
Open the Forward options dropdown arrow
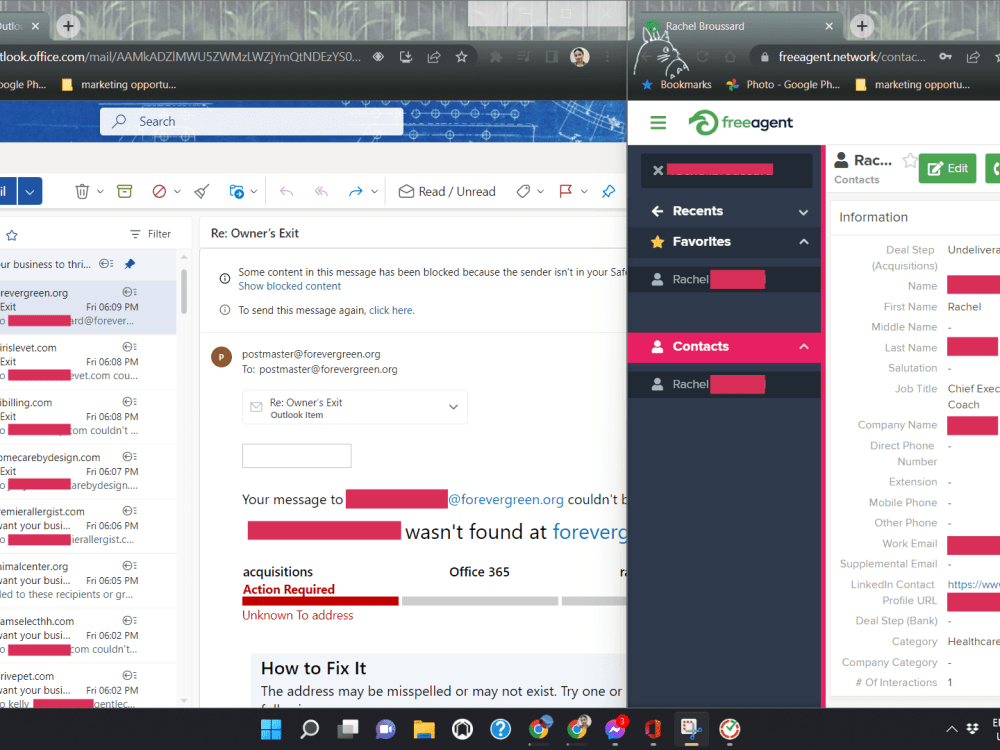click(374, 191)
